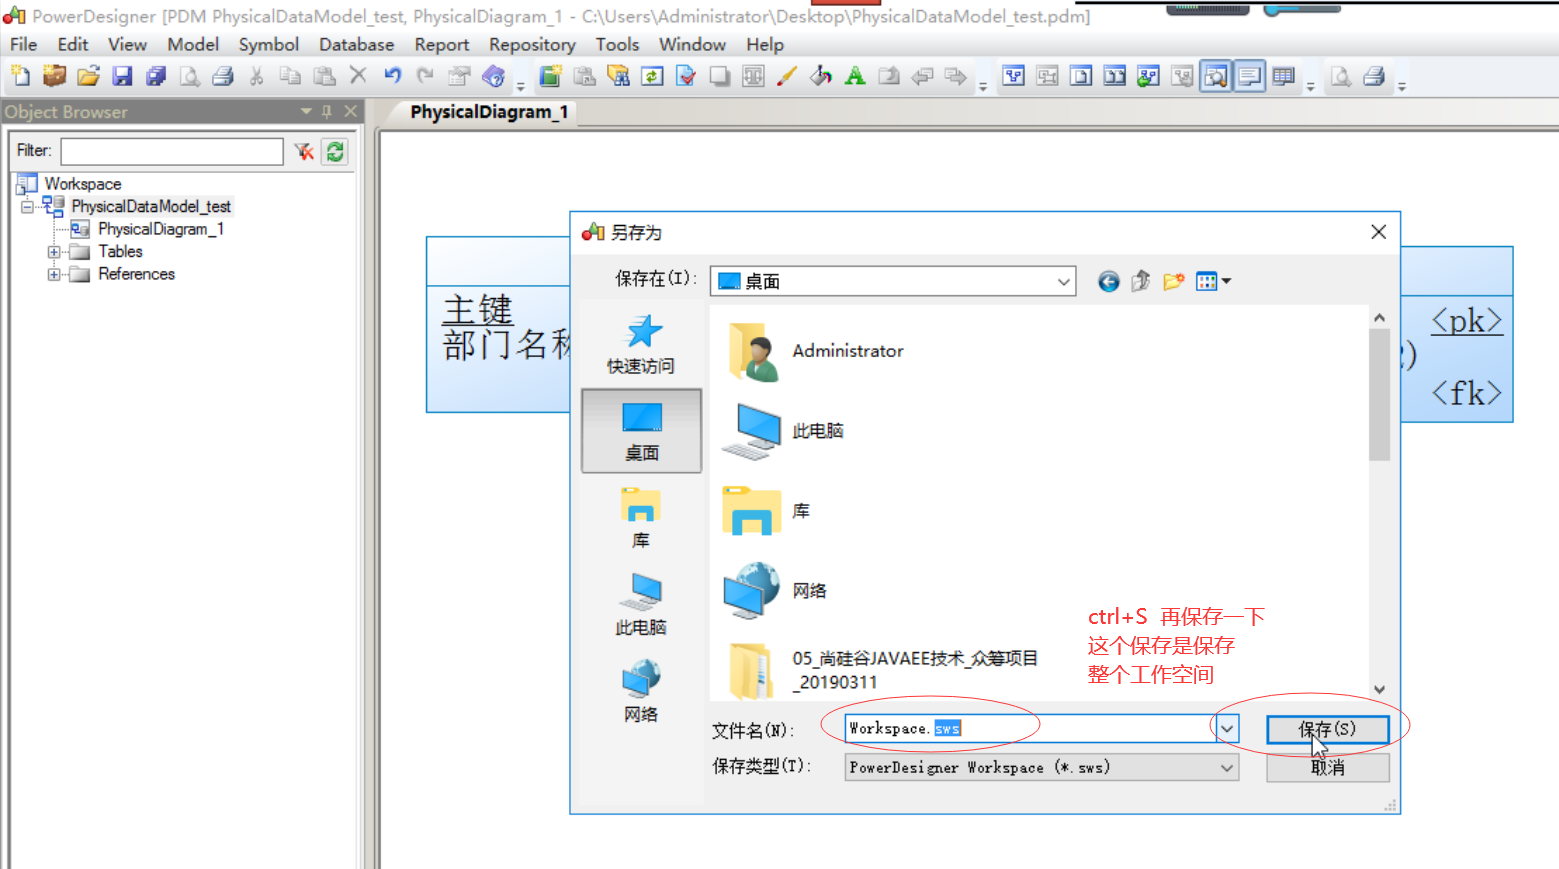Pin the Object Browser panel
The width and height of the screenshot is (1559, 869).
327,111
